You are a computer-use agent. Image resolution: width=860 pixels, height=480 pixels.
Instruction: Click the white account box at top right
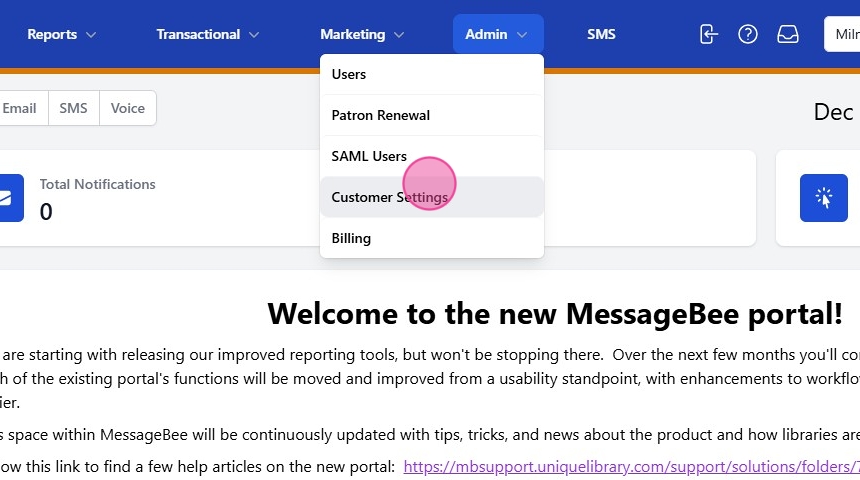842,34
